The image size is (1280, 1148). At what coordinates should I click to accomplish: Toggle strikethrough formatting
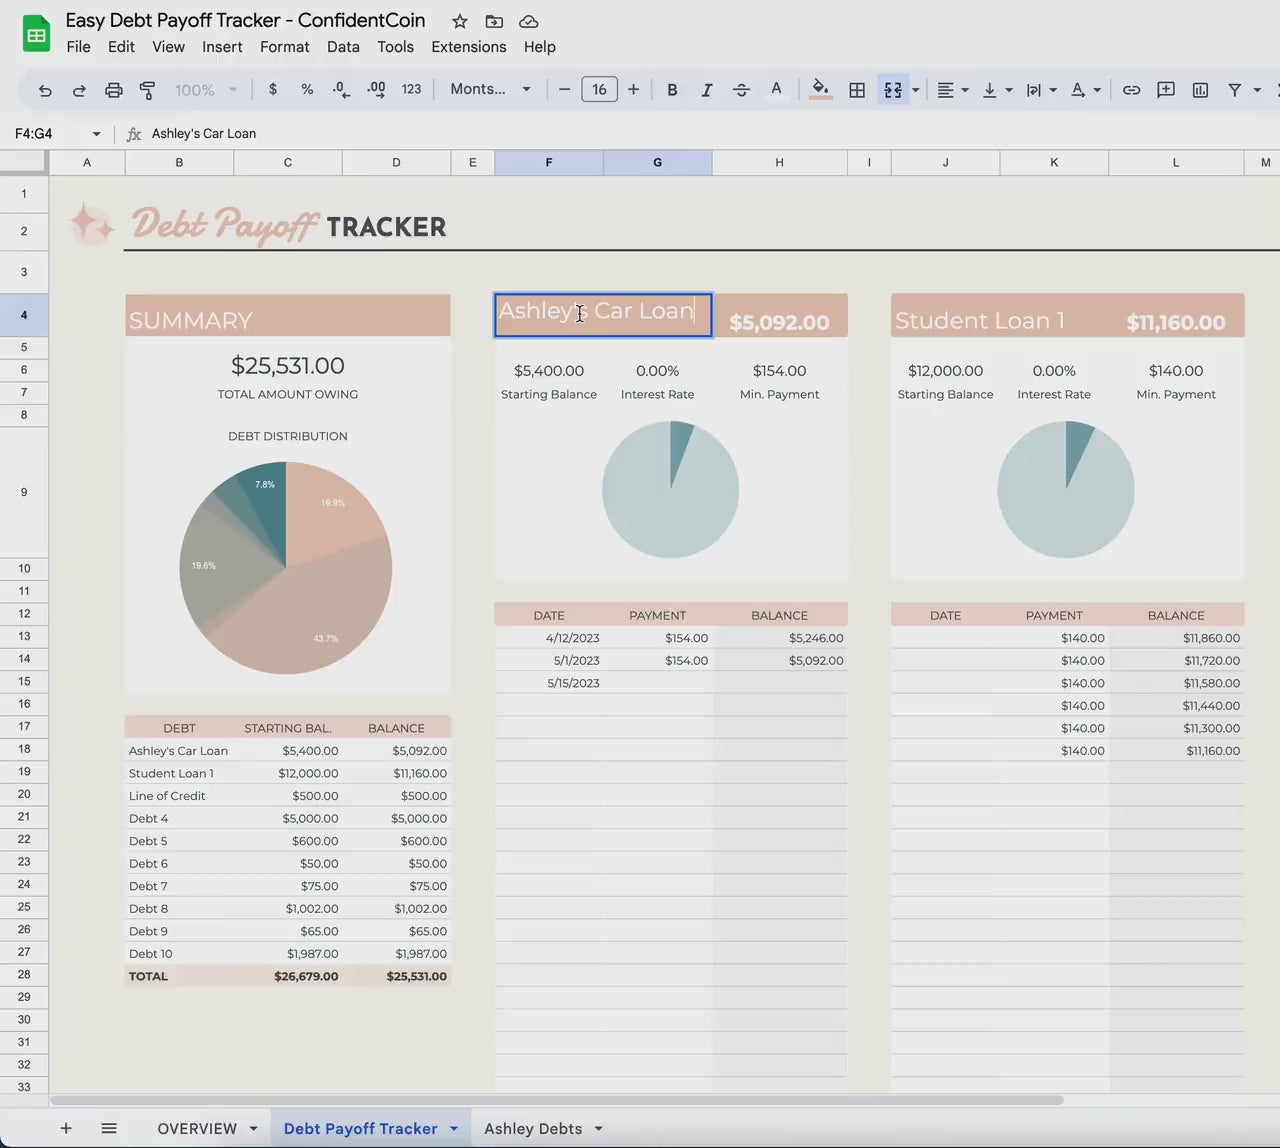tap(741, 90)
